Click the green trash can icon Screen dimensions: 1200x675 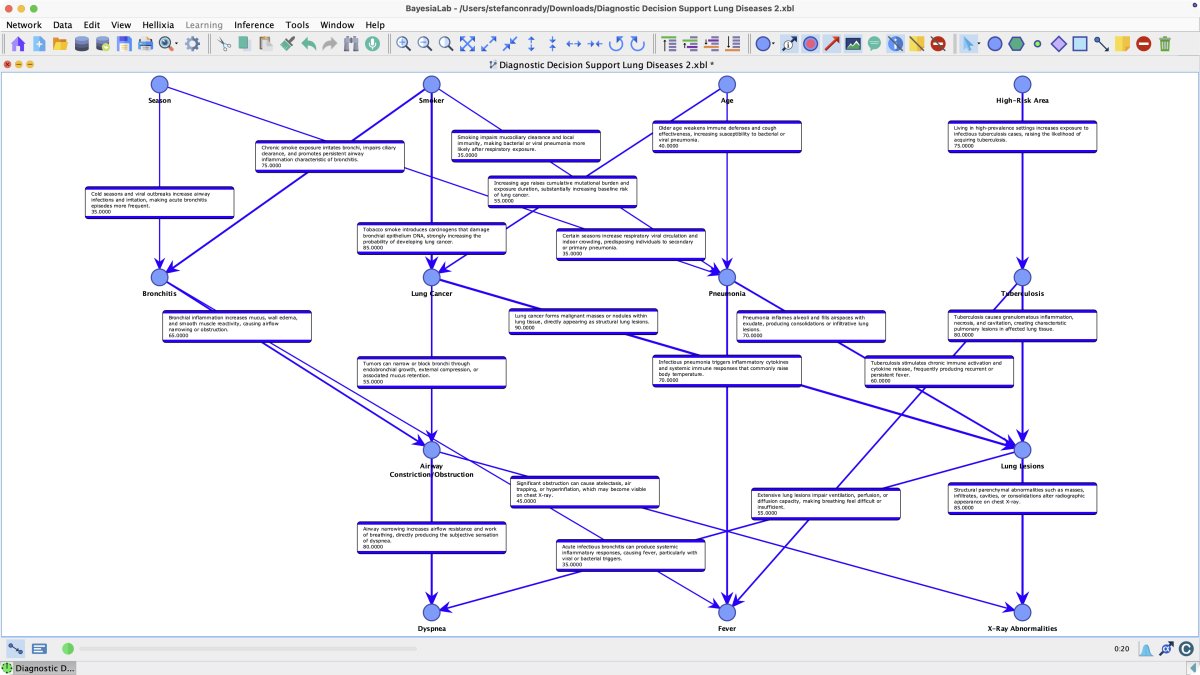[x=1165, y=44]
